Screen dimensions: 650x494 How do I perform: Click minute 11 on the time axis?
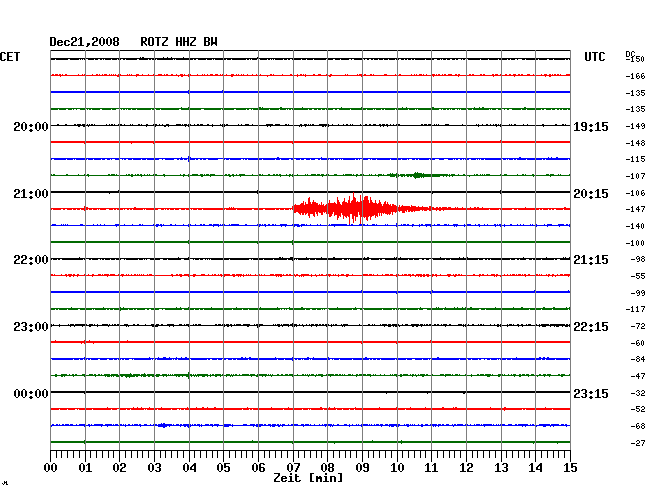(432, 467)
